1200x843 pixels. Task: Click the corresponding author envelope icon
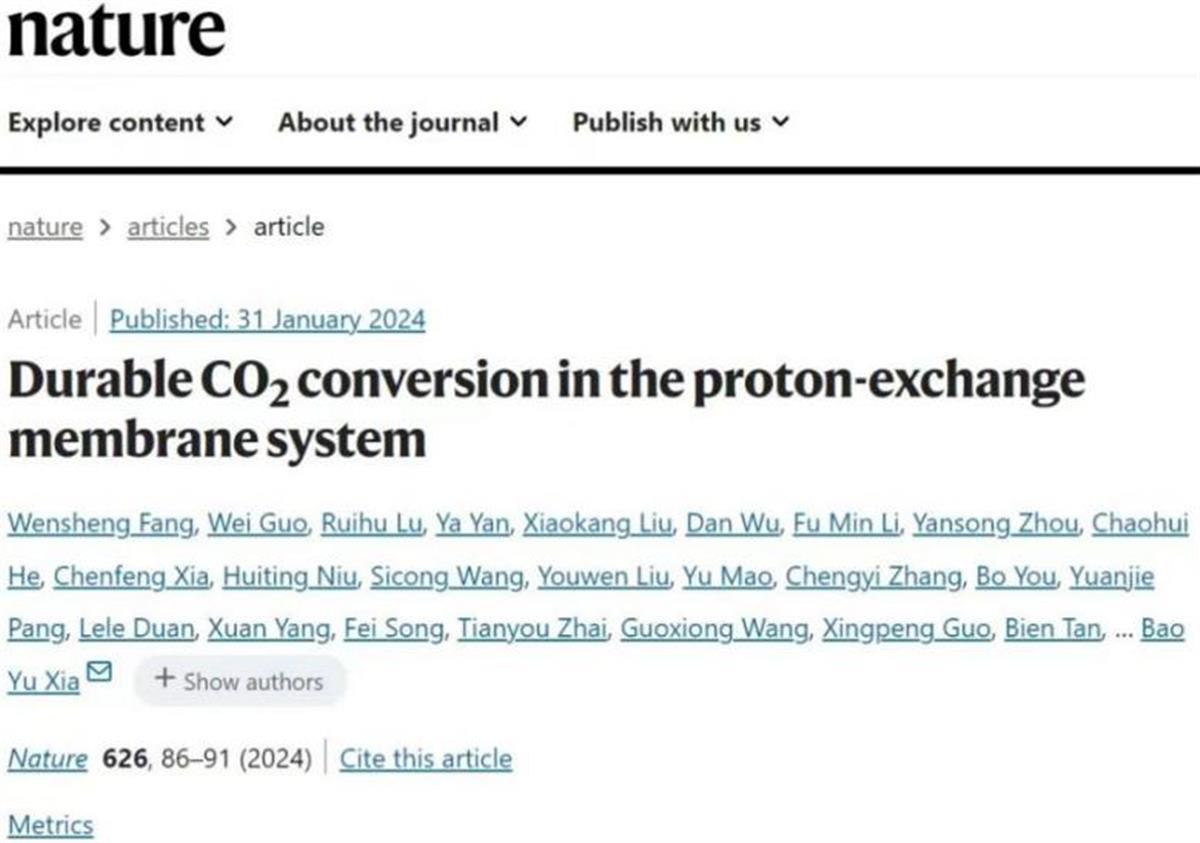coord(99,672)
